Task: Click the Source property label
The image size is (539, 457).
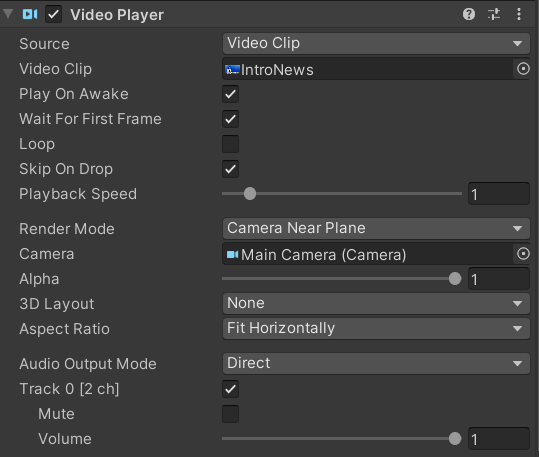Action: click(x=44, y=44)
